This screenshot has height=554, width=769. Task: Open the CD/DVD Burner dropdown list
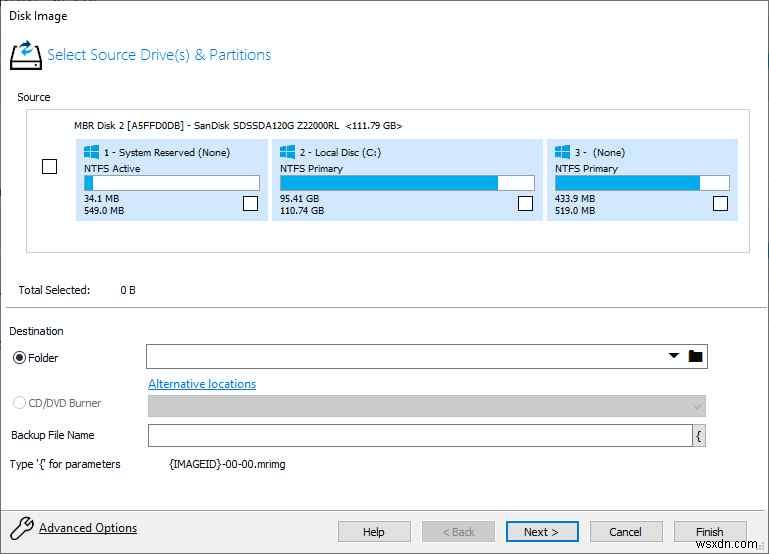click(x=696, y=405)
